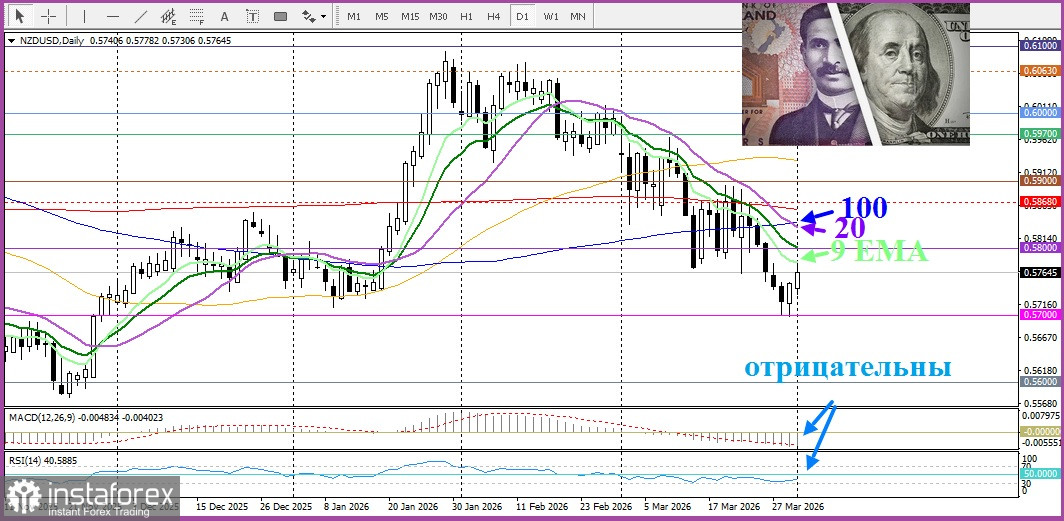
Task: Click the banknote image thumbnail
Action: (x=855, y=73)
